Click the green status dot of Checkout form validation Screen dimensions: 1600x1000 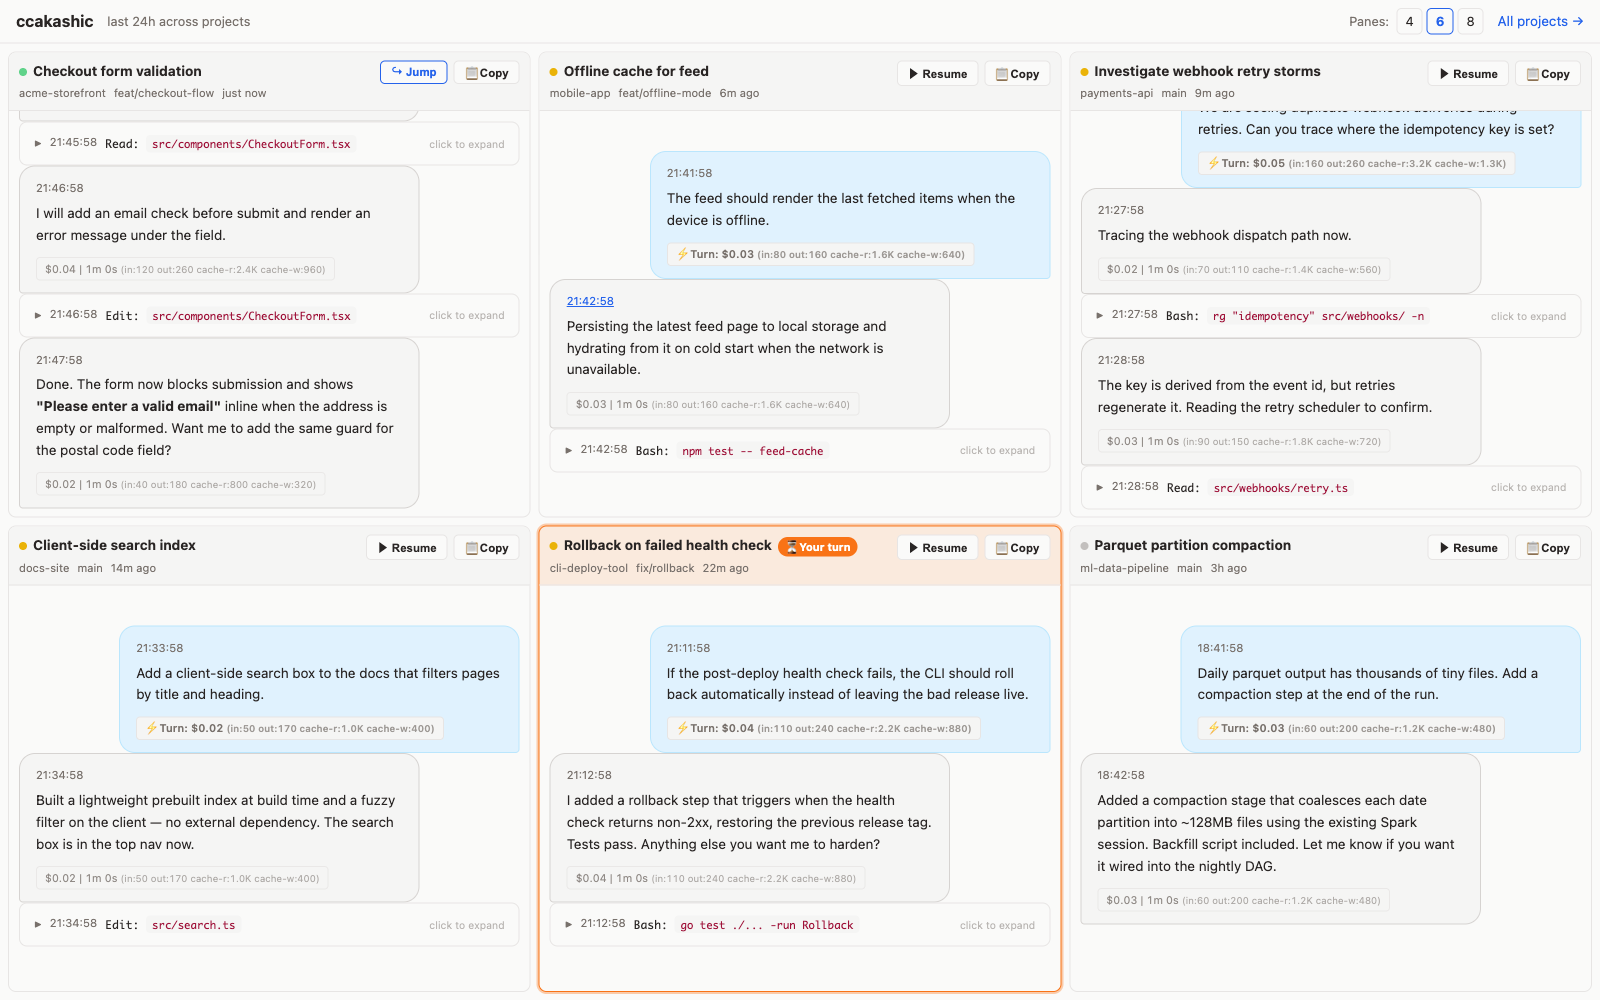pyautogui.click(x=23, y=72)
